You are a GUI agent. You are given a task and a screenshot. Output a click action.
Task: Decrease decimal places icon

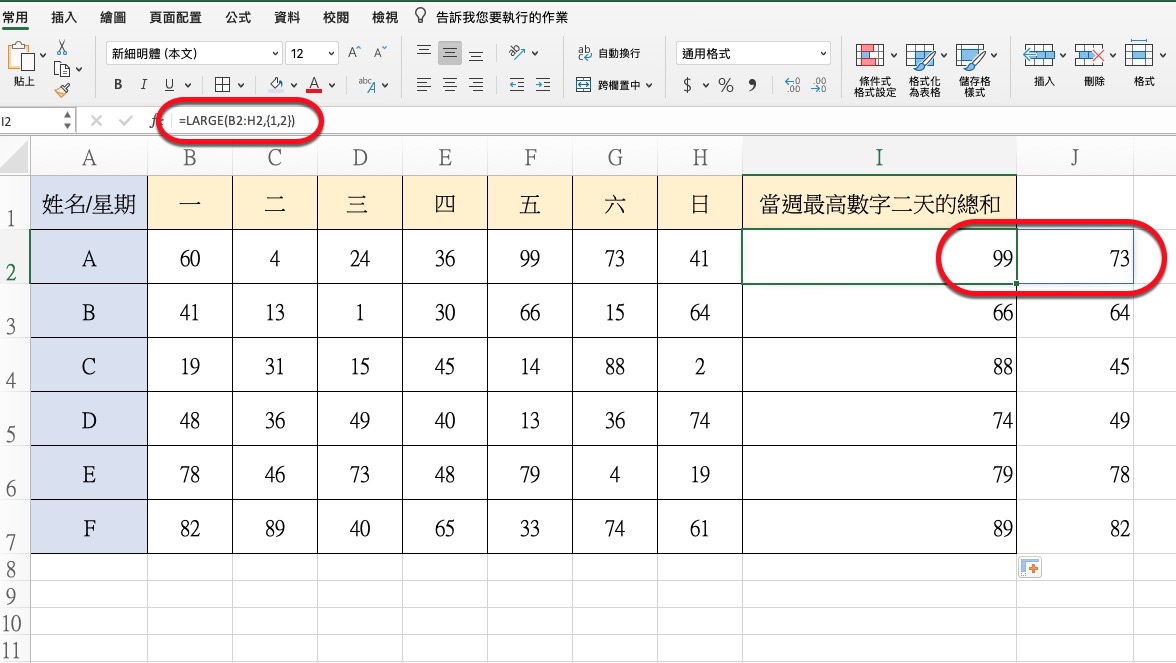[818, 85]
